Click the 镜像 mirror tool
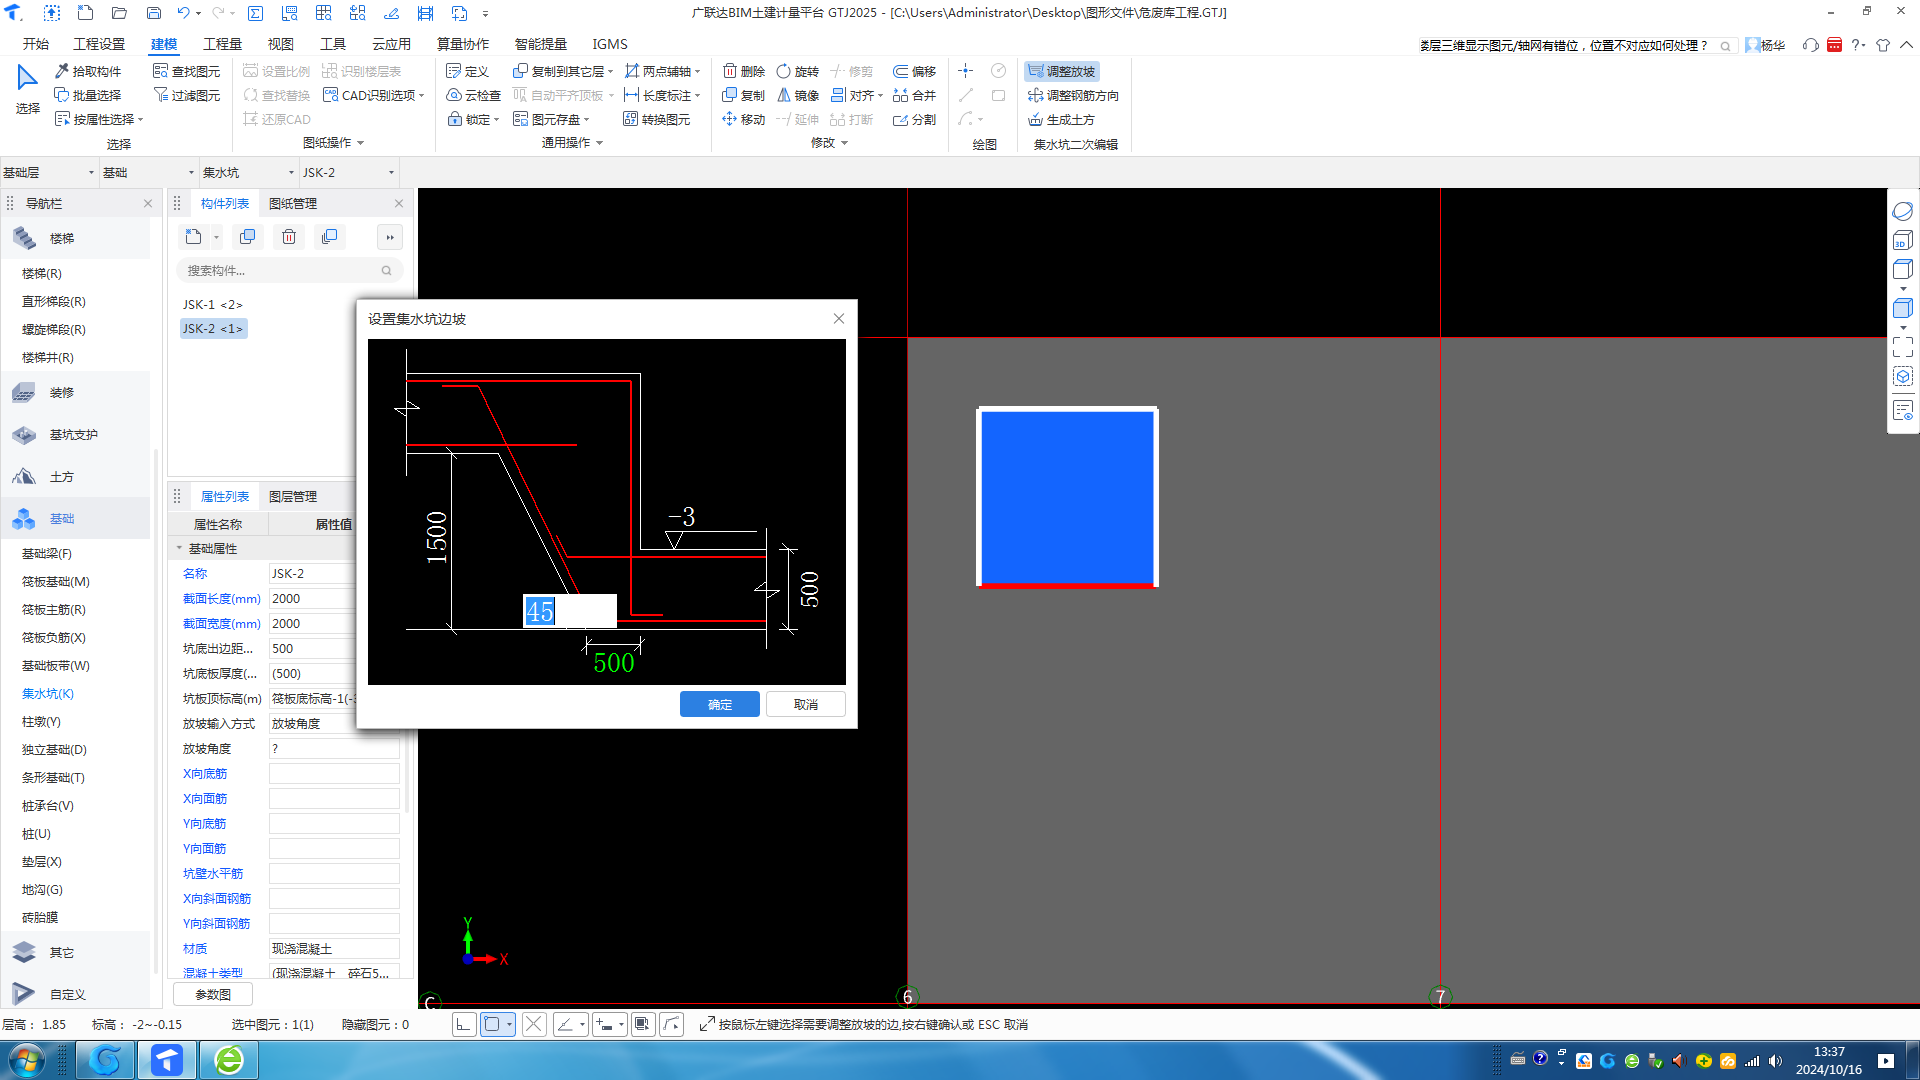 (x=798, y=95)
